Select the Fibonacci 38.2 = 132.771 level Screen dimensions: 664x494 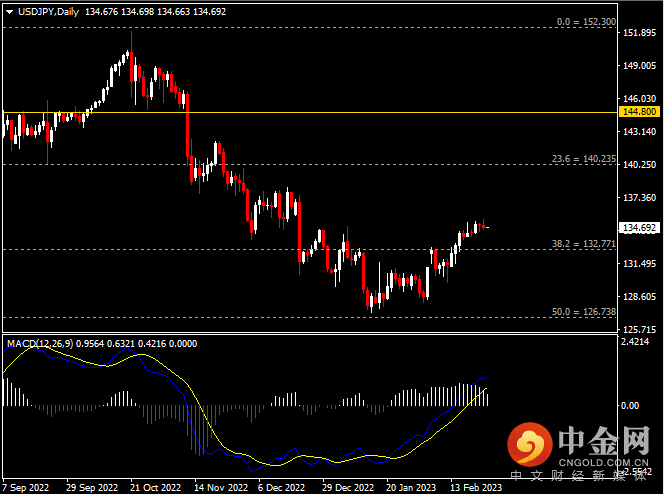pos(584,243)
